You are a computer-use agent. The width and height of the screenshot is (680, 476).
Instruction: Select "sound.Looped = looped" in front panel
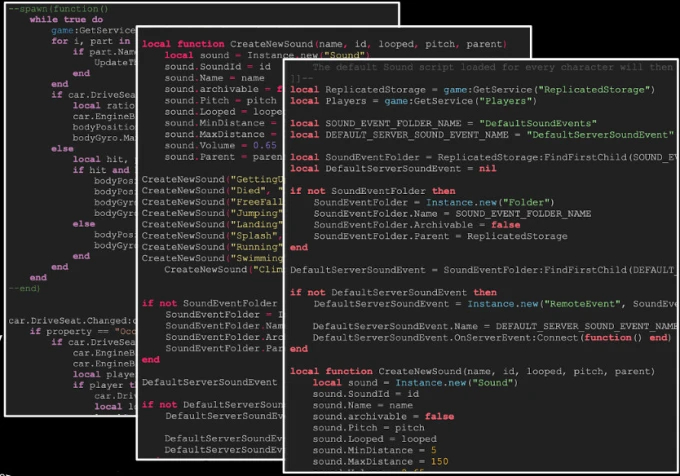[x=375, y=439]
